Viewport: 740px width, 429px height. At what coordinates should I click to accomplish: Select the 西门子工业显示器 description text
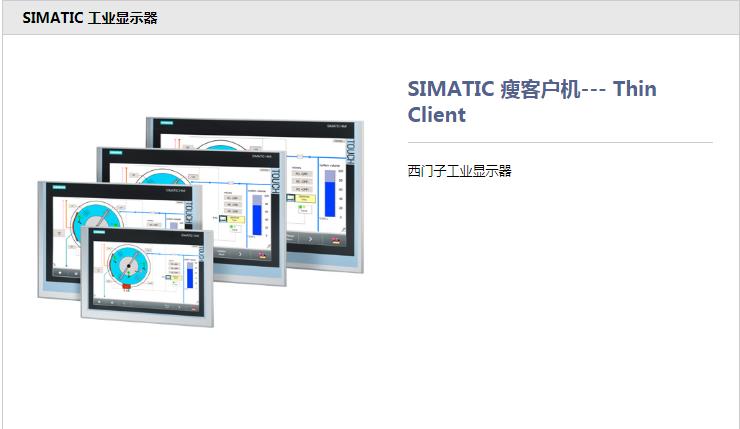point(459,170)
